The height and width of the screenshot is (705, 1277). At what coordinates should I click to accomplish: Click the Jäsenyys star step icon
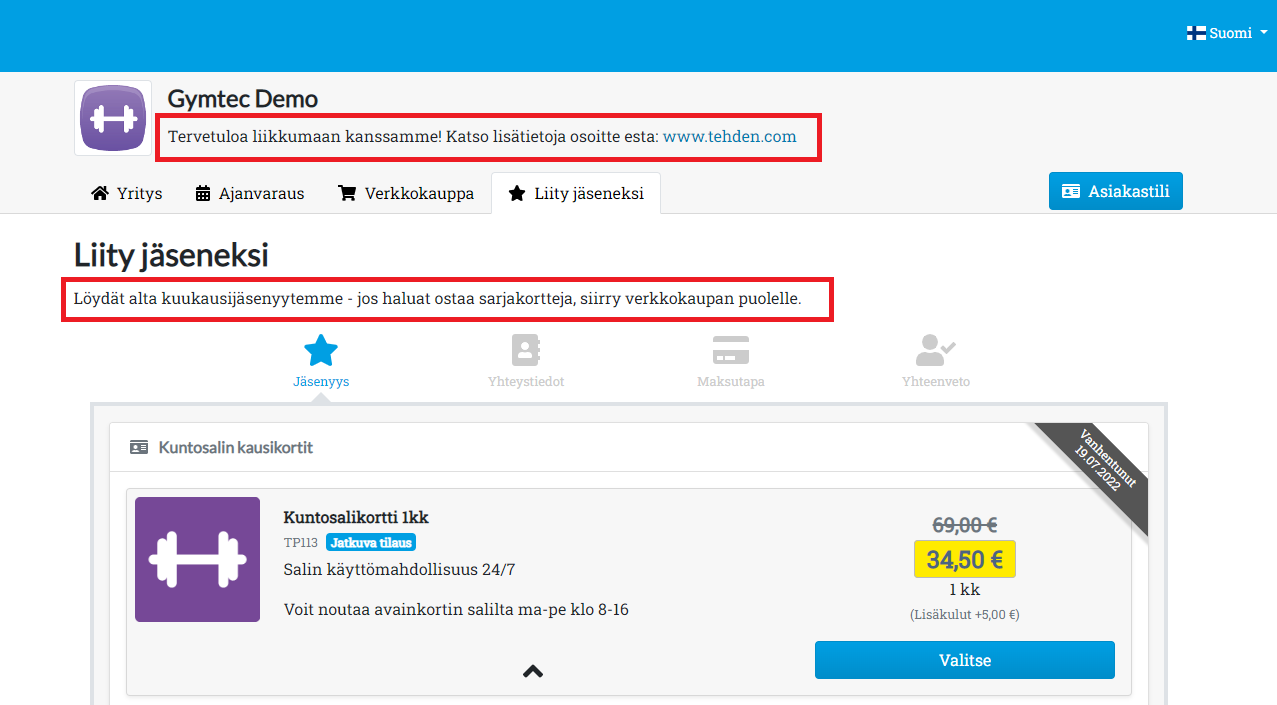(x=321, y=351)
